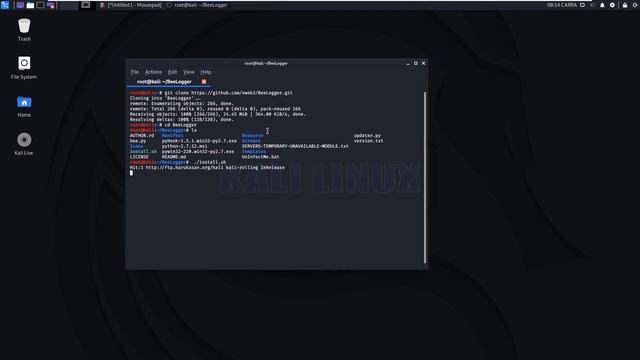Open the Trash desktop icon
640x360 pixels.
pos(24,30)
